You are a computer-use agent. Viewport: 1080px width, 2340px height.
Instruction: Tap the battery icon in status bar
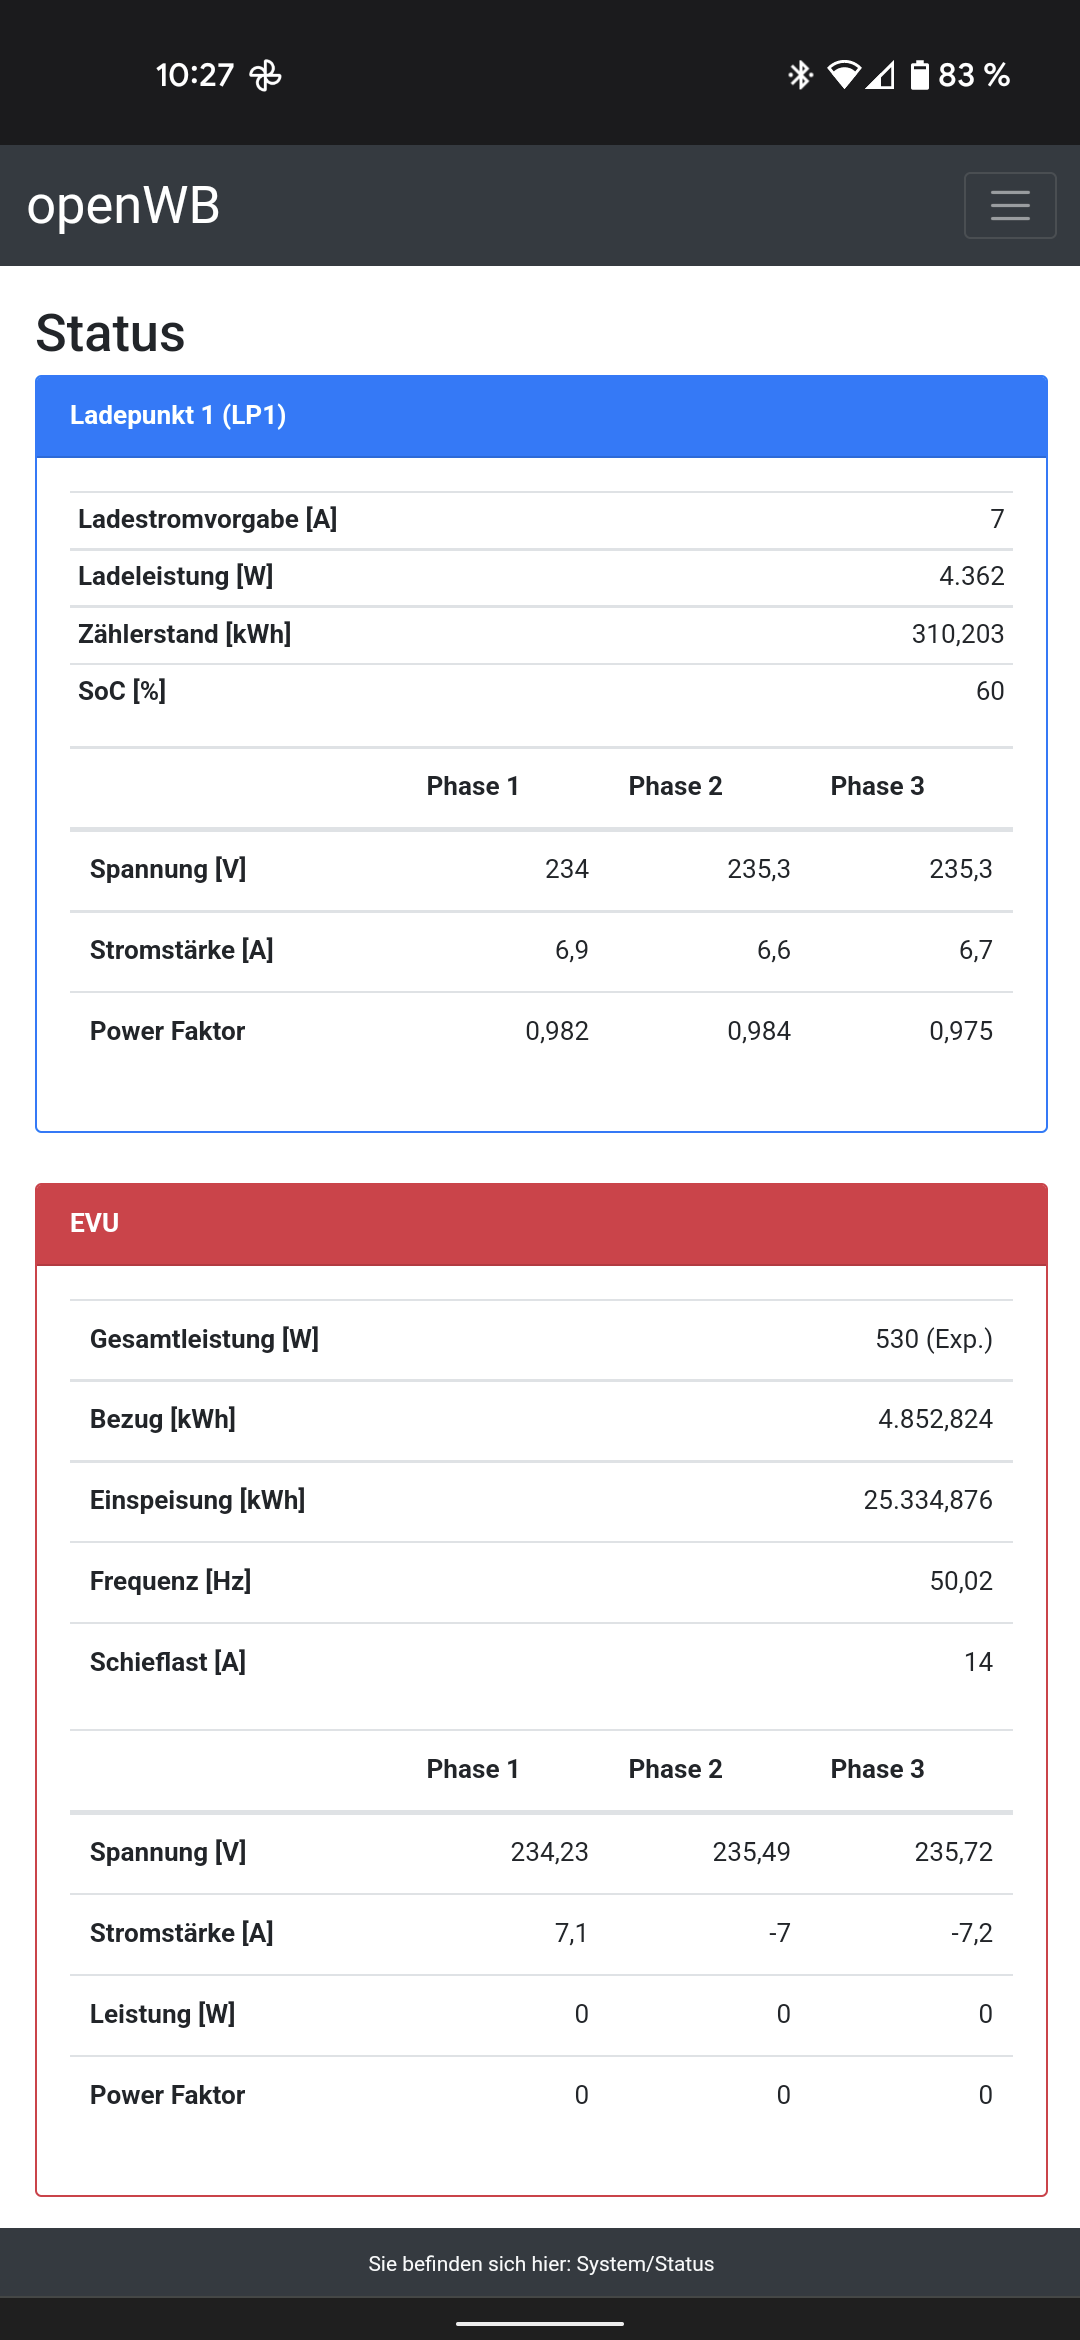coord(919,75)
